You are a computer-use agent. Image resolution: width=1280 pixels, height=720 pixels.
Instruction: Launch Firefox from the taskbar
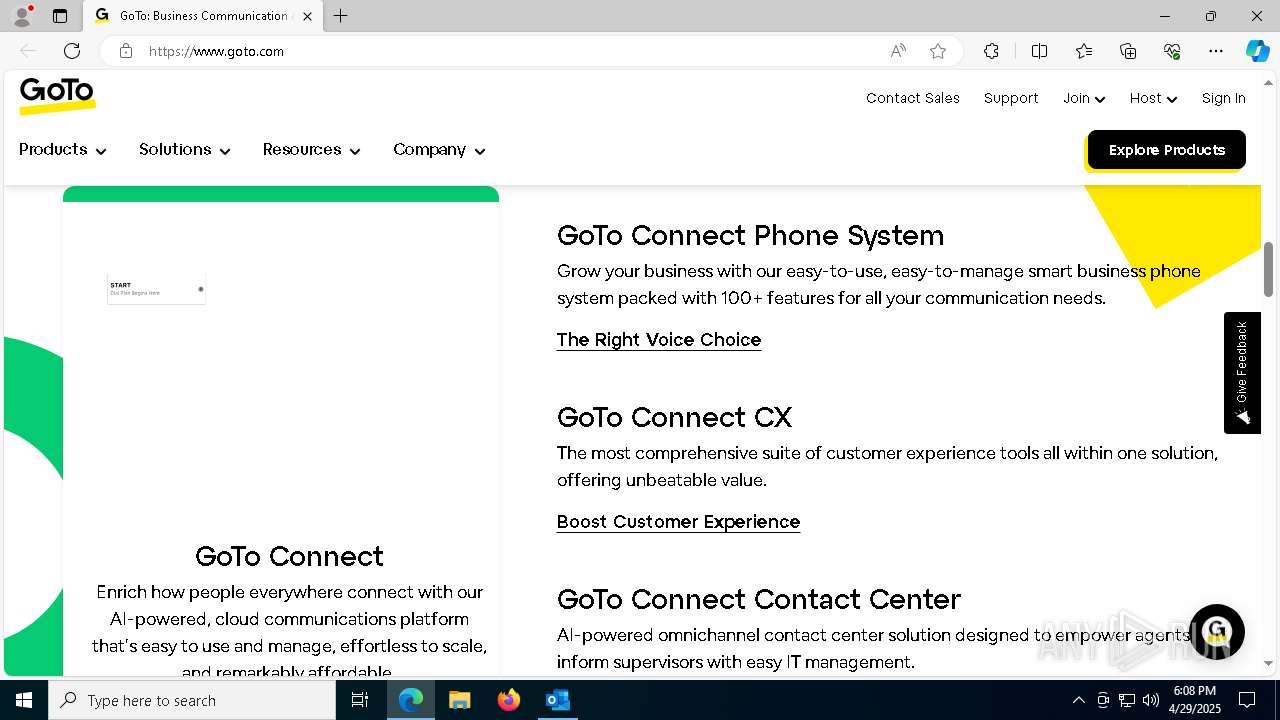pos(509,700)
